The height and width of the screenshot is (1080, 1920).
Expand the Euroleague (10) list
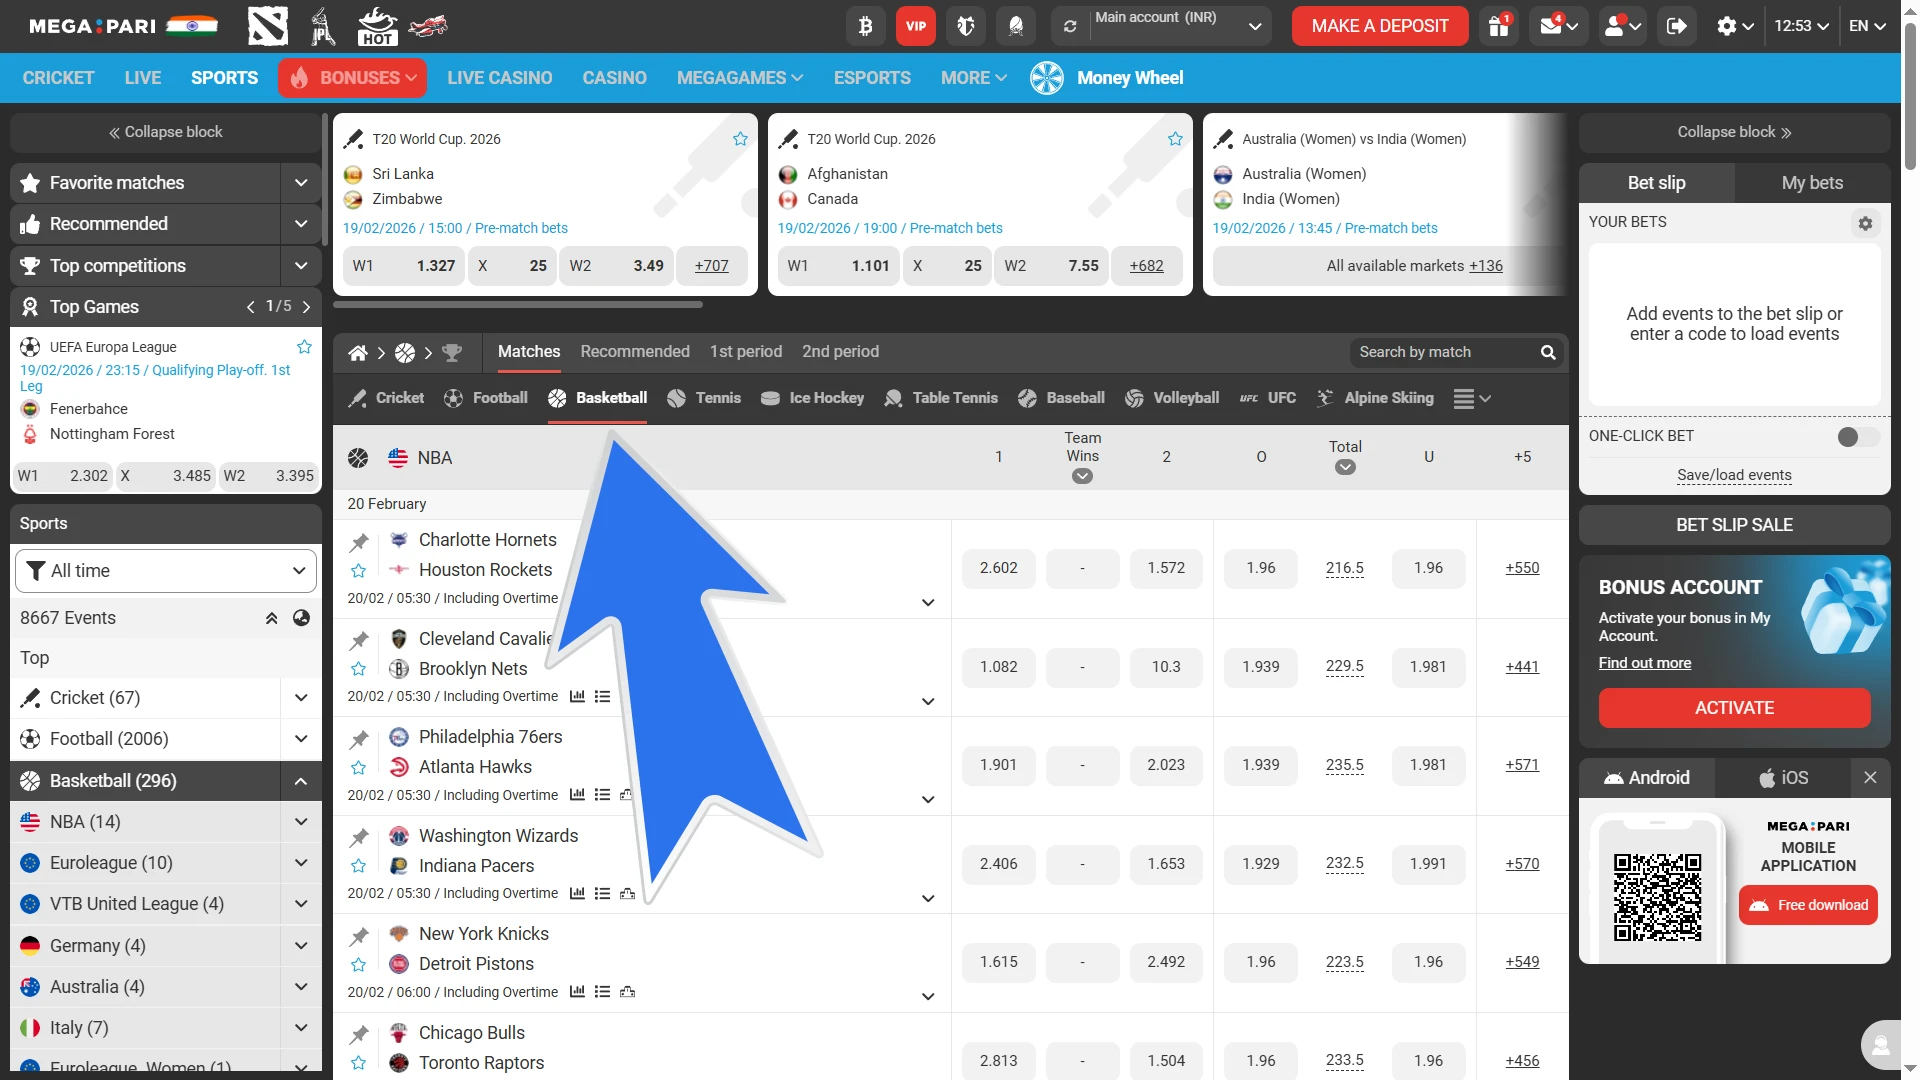point(301,863)
